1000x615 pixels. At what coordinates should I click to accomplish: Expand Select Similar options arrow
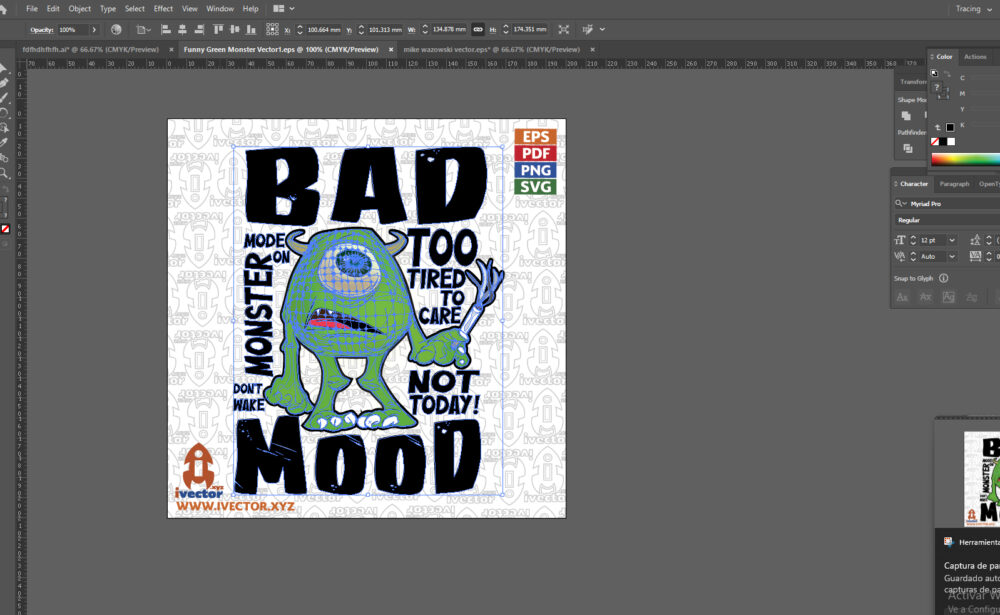point(603,29)
